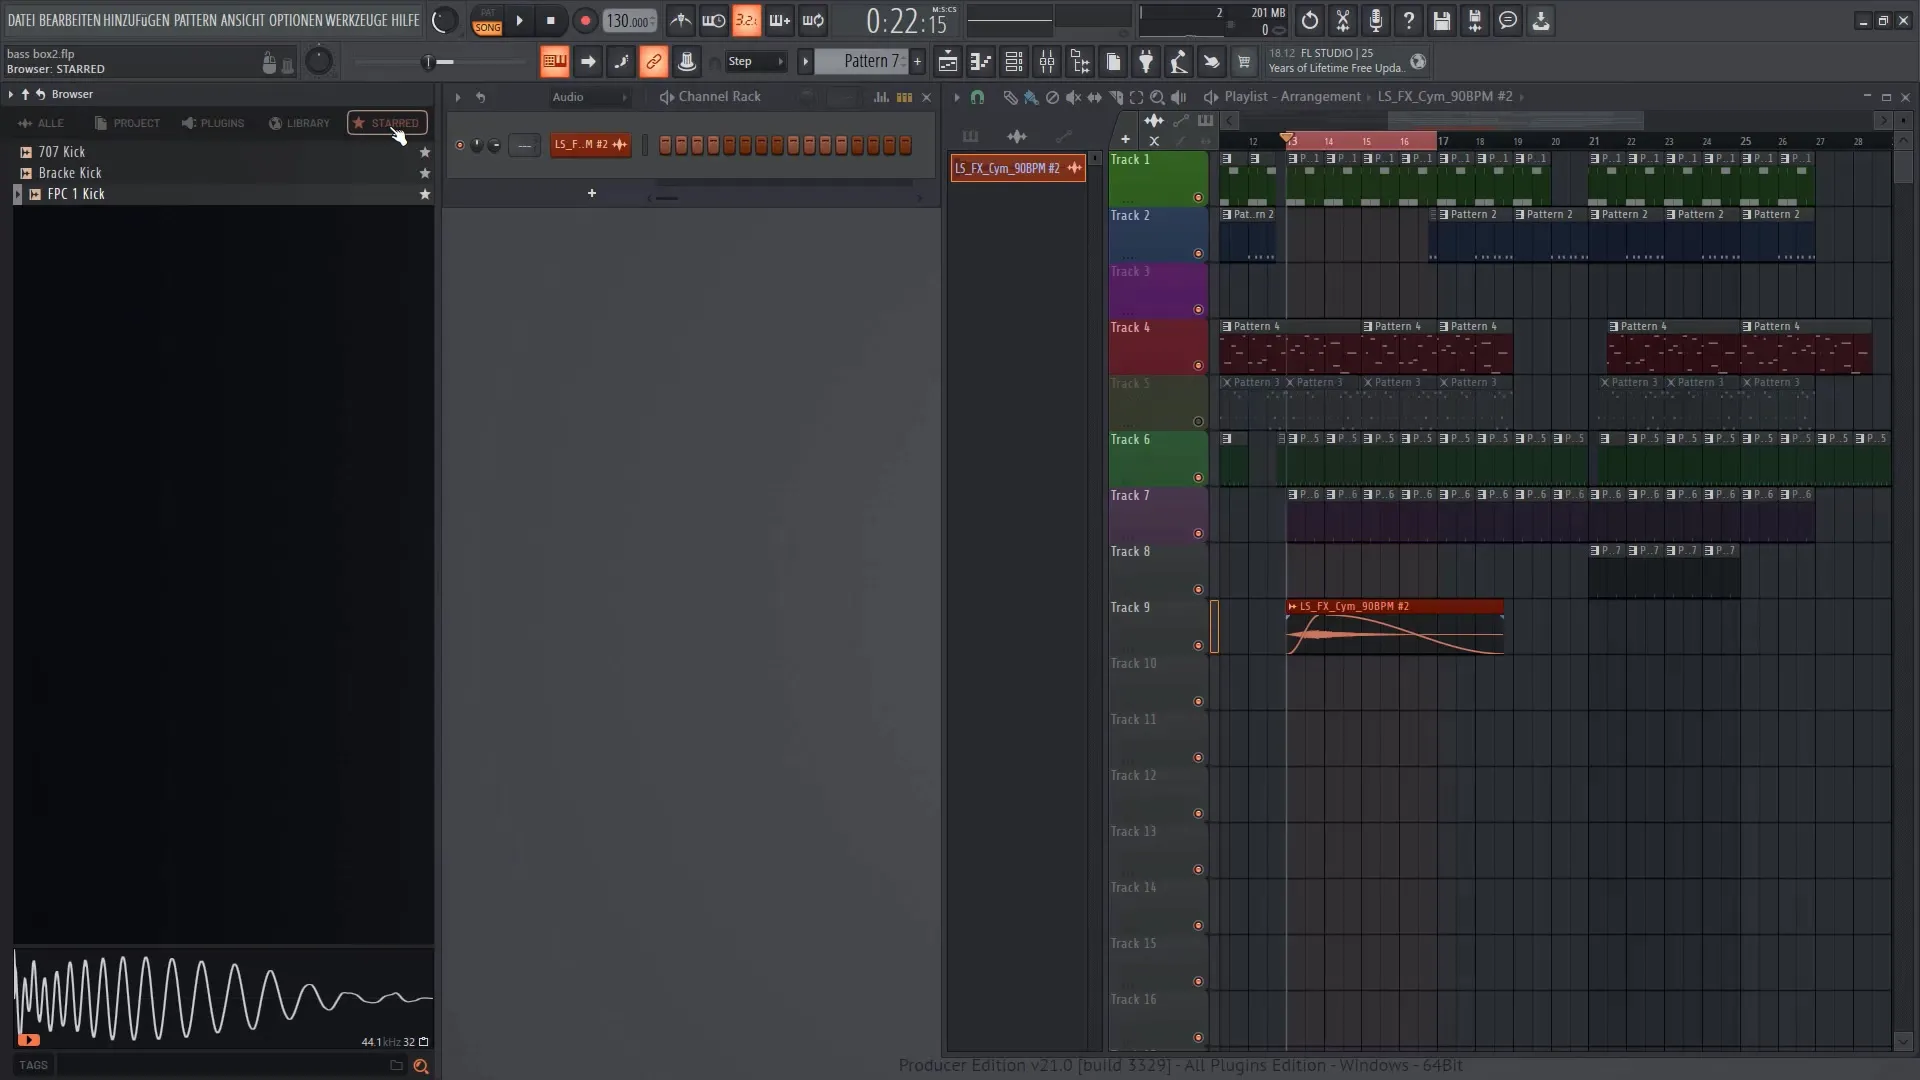Unstar the 707 Kick browser item

pos(425,152)
